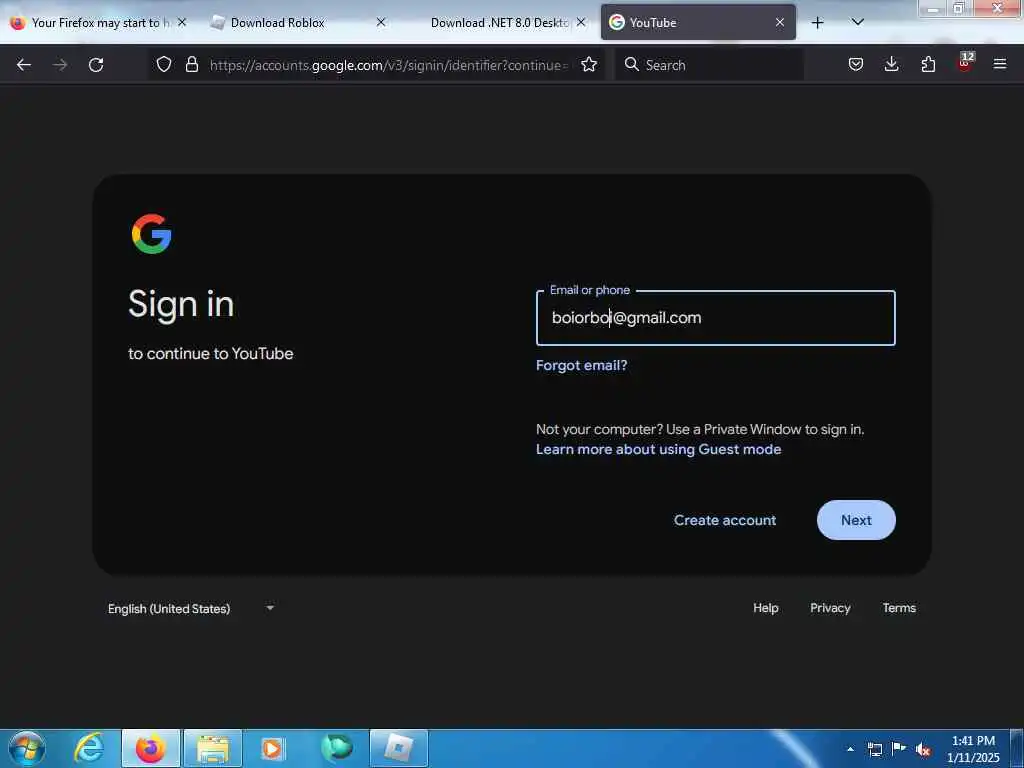
Task: Open the Firefox downloads panel
Action: 891,64
